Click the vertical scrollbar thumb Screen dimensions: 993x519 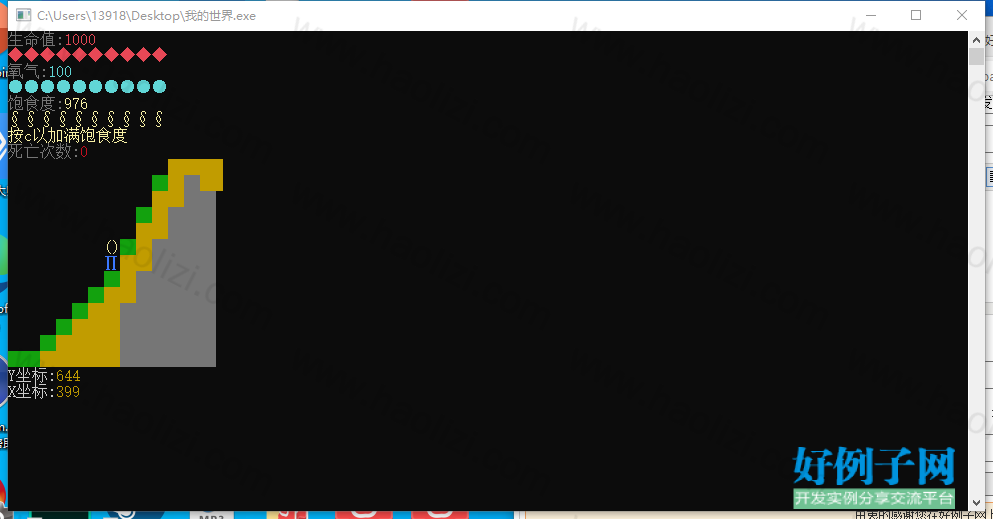tap(976, 56)
